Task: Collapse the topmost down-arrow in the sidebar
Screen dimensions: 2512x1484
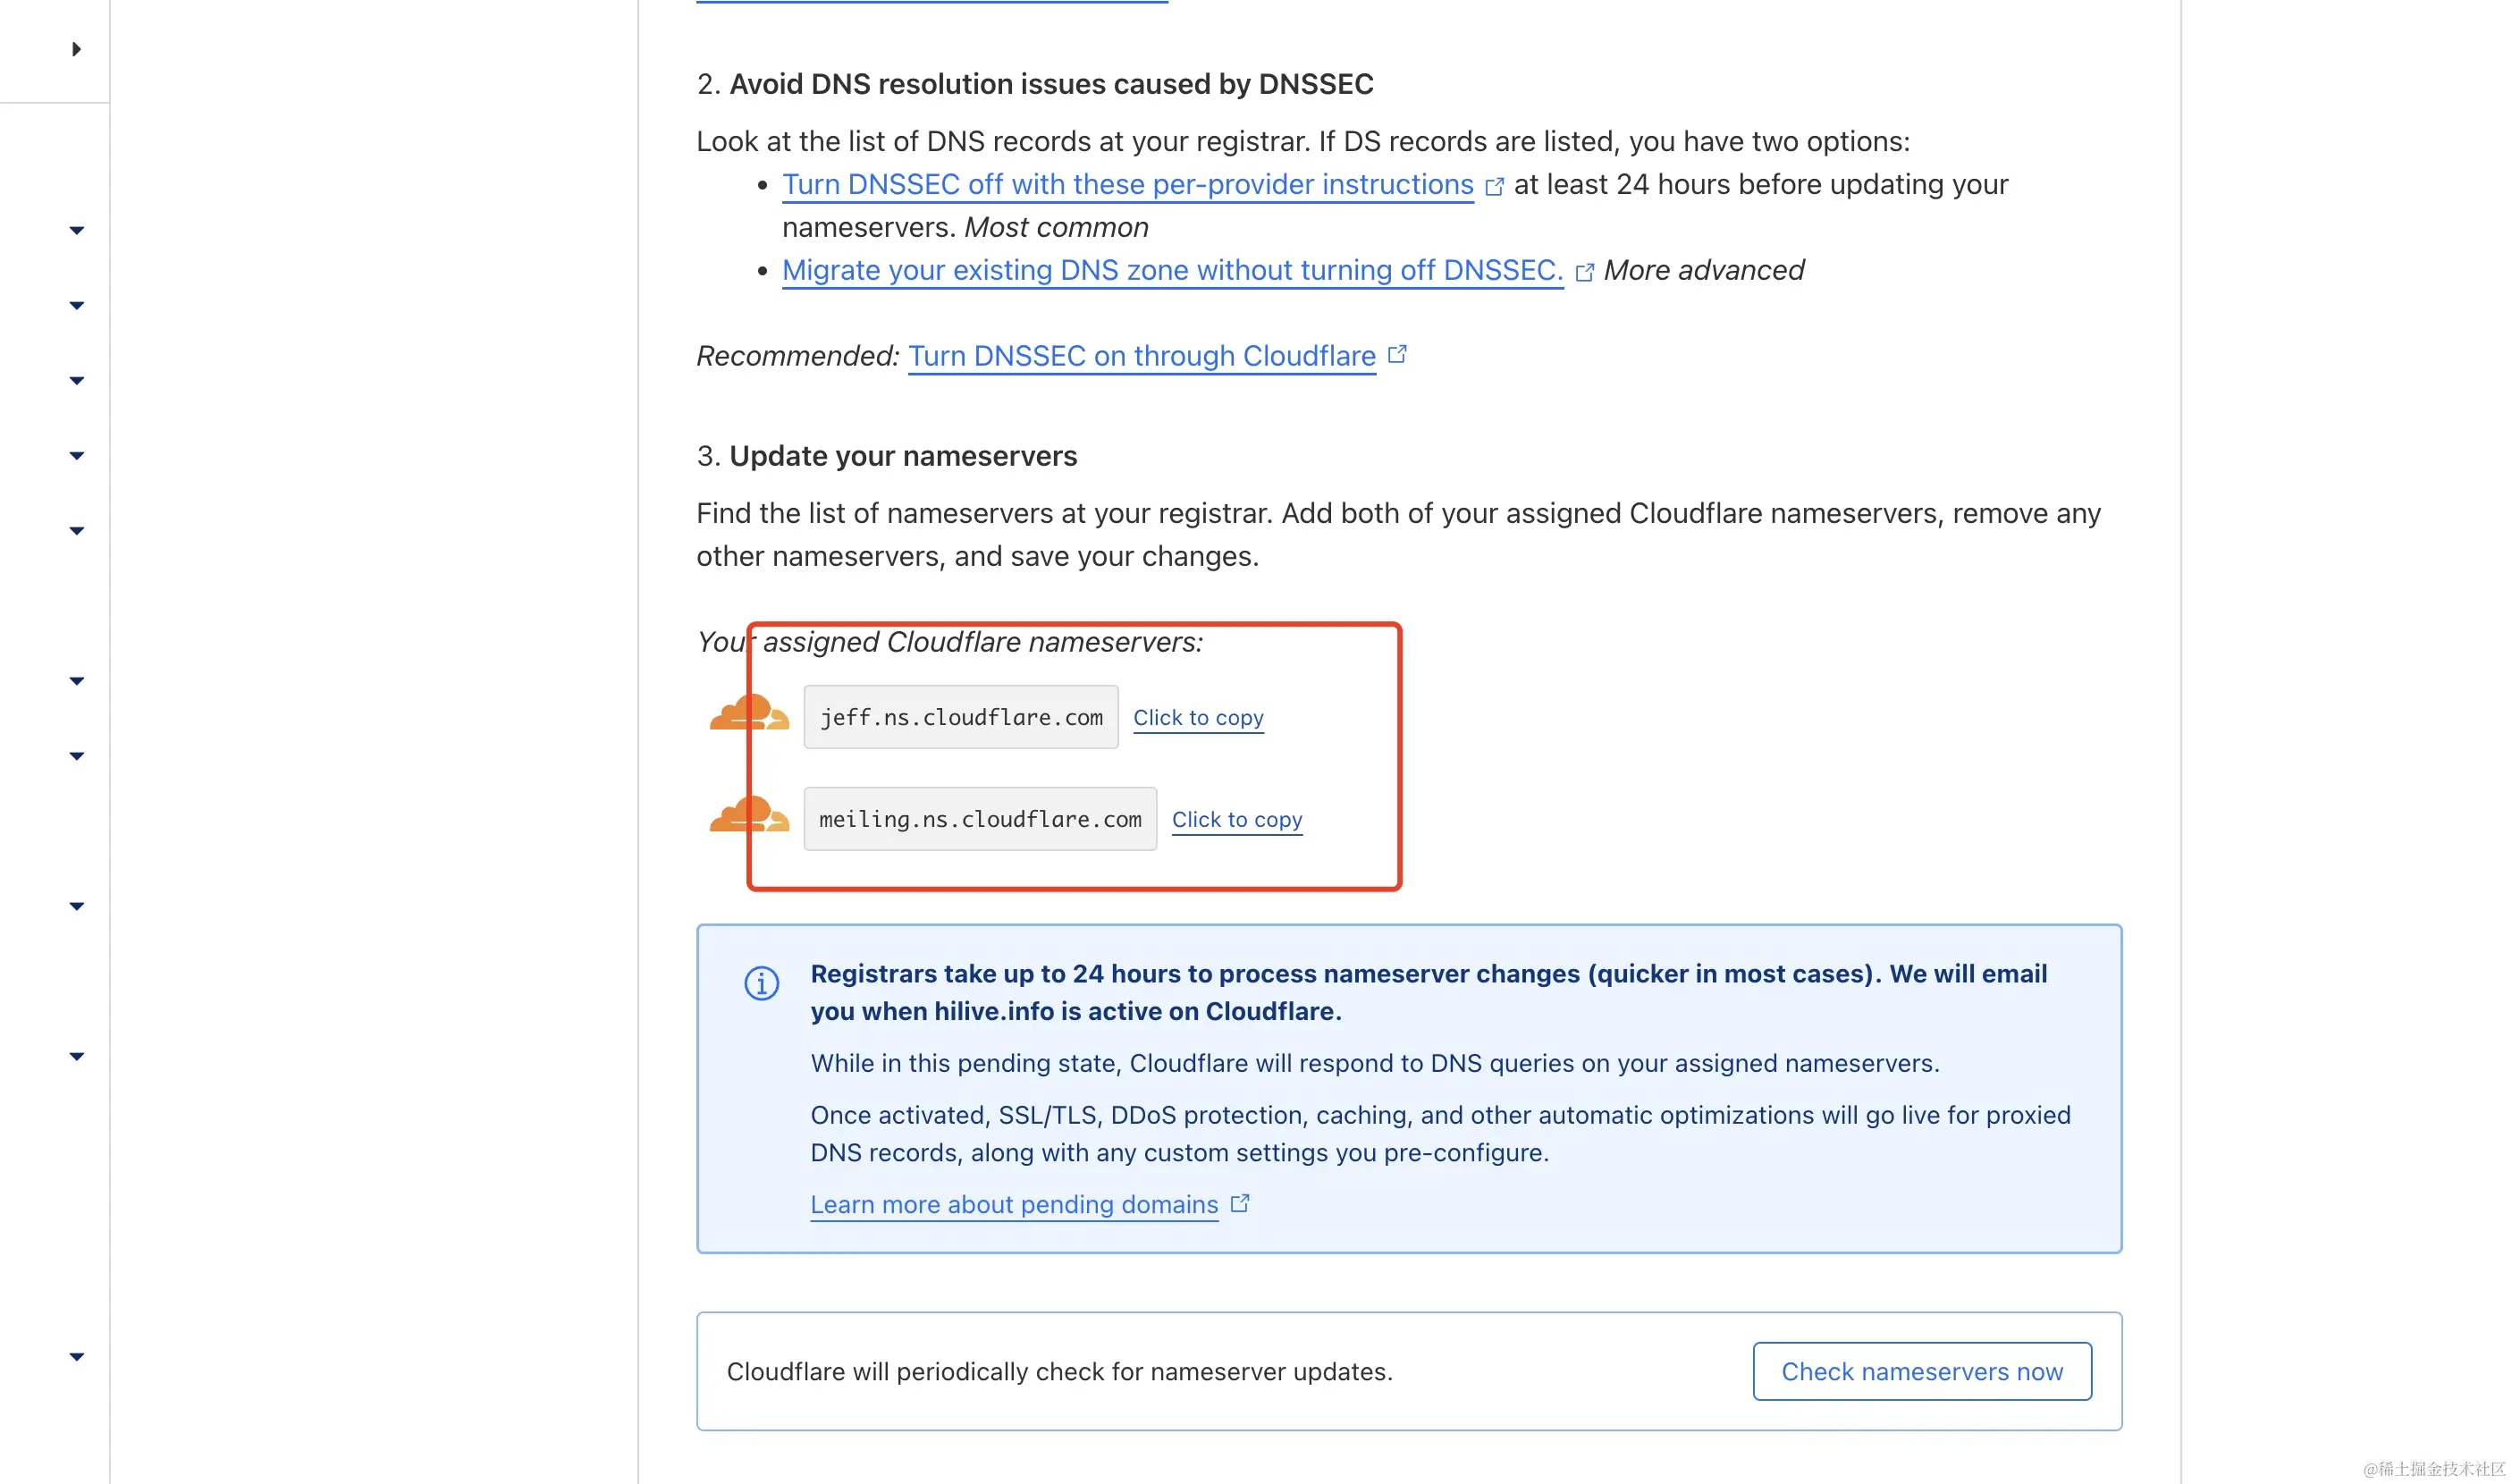Action: (x=76, y=230)
